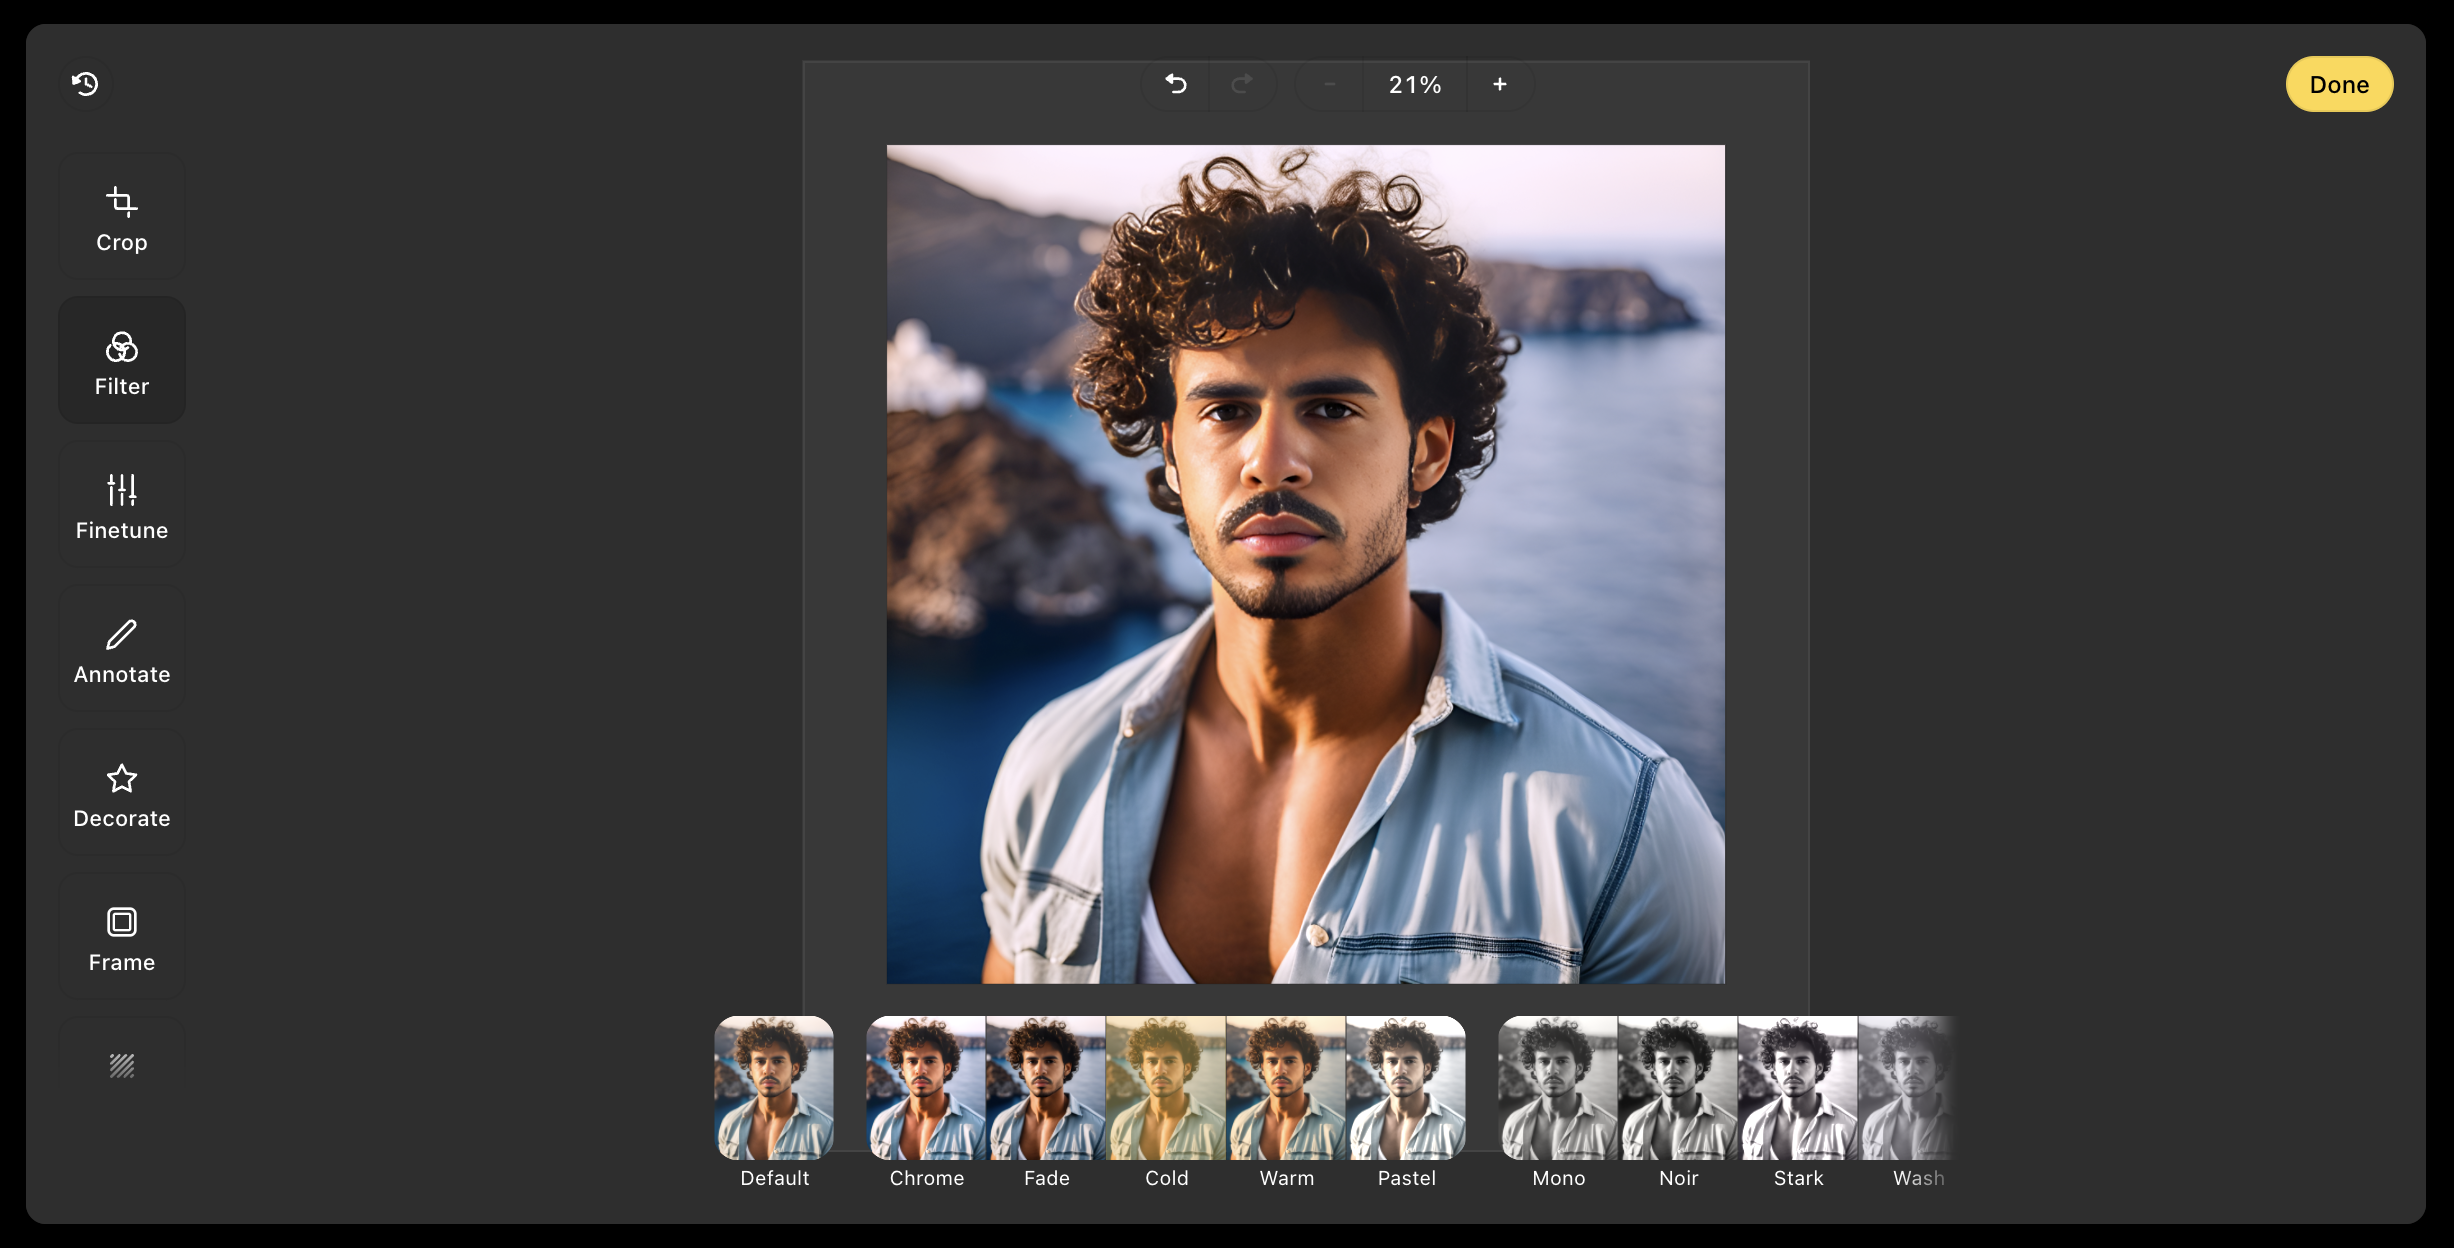Zoom in with the plus button
The width and height of the screenshot is (2454, 1248).
click(1500, 85)
